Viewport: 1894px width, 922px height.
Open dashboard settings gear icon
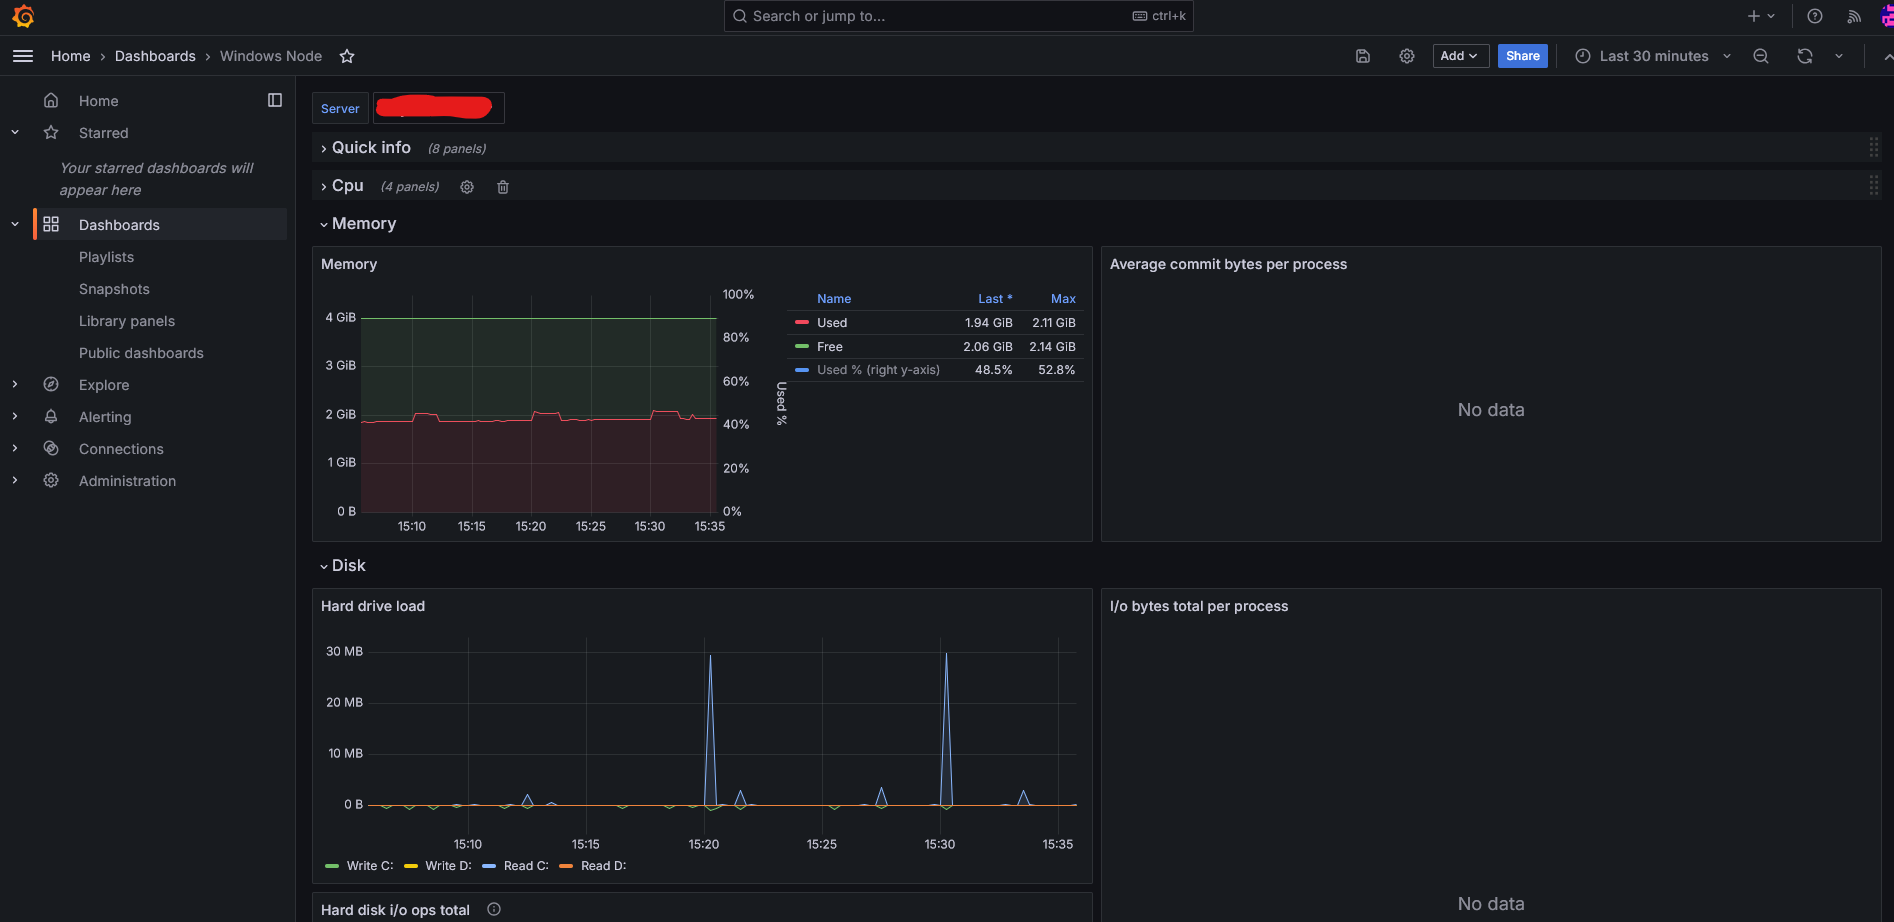(x=1407, y=56)
